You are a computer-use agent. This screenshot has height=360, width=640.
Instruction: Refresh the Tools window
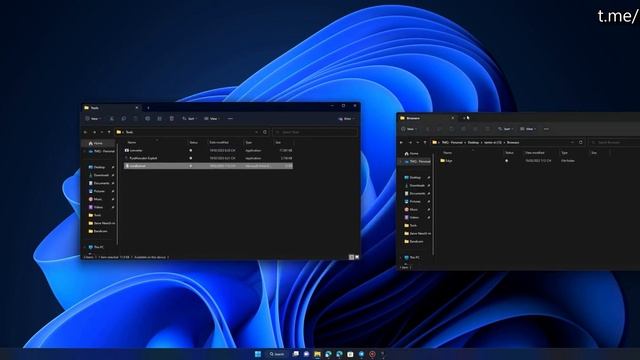coord(265,132)
